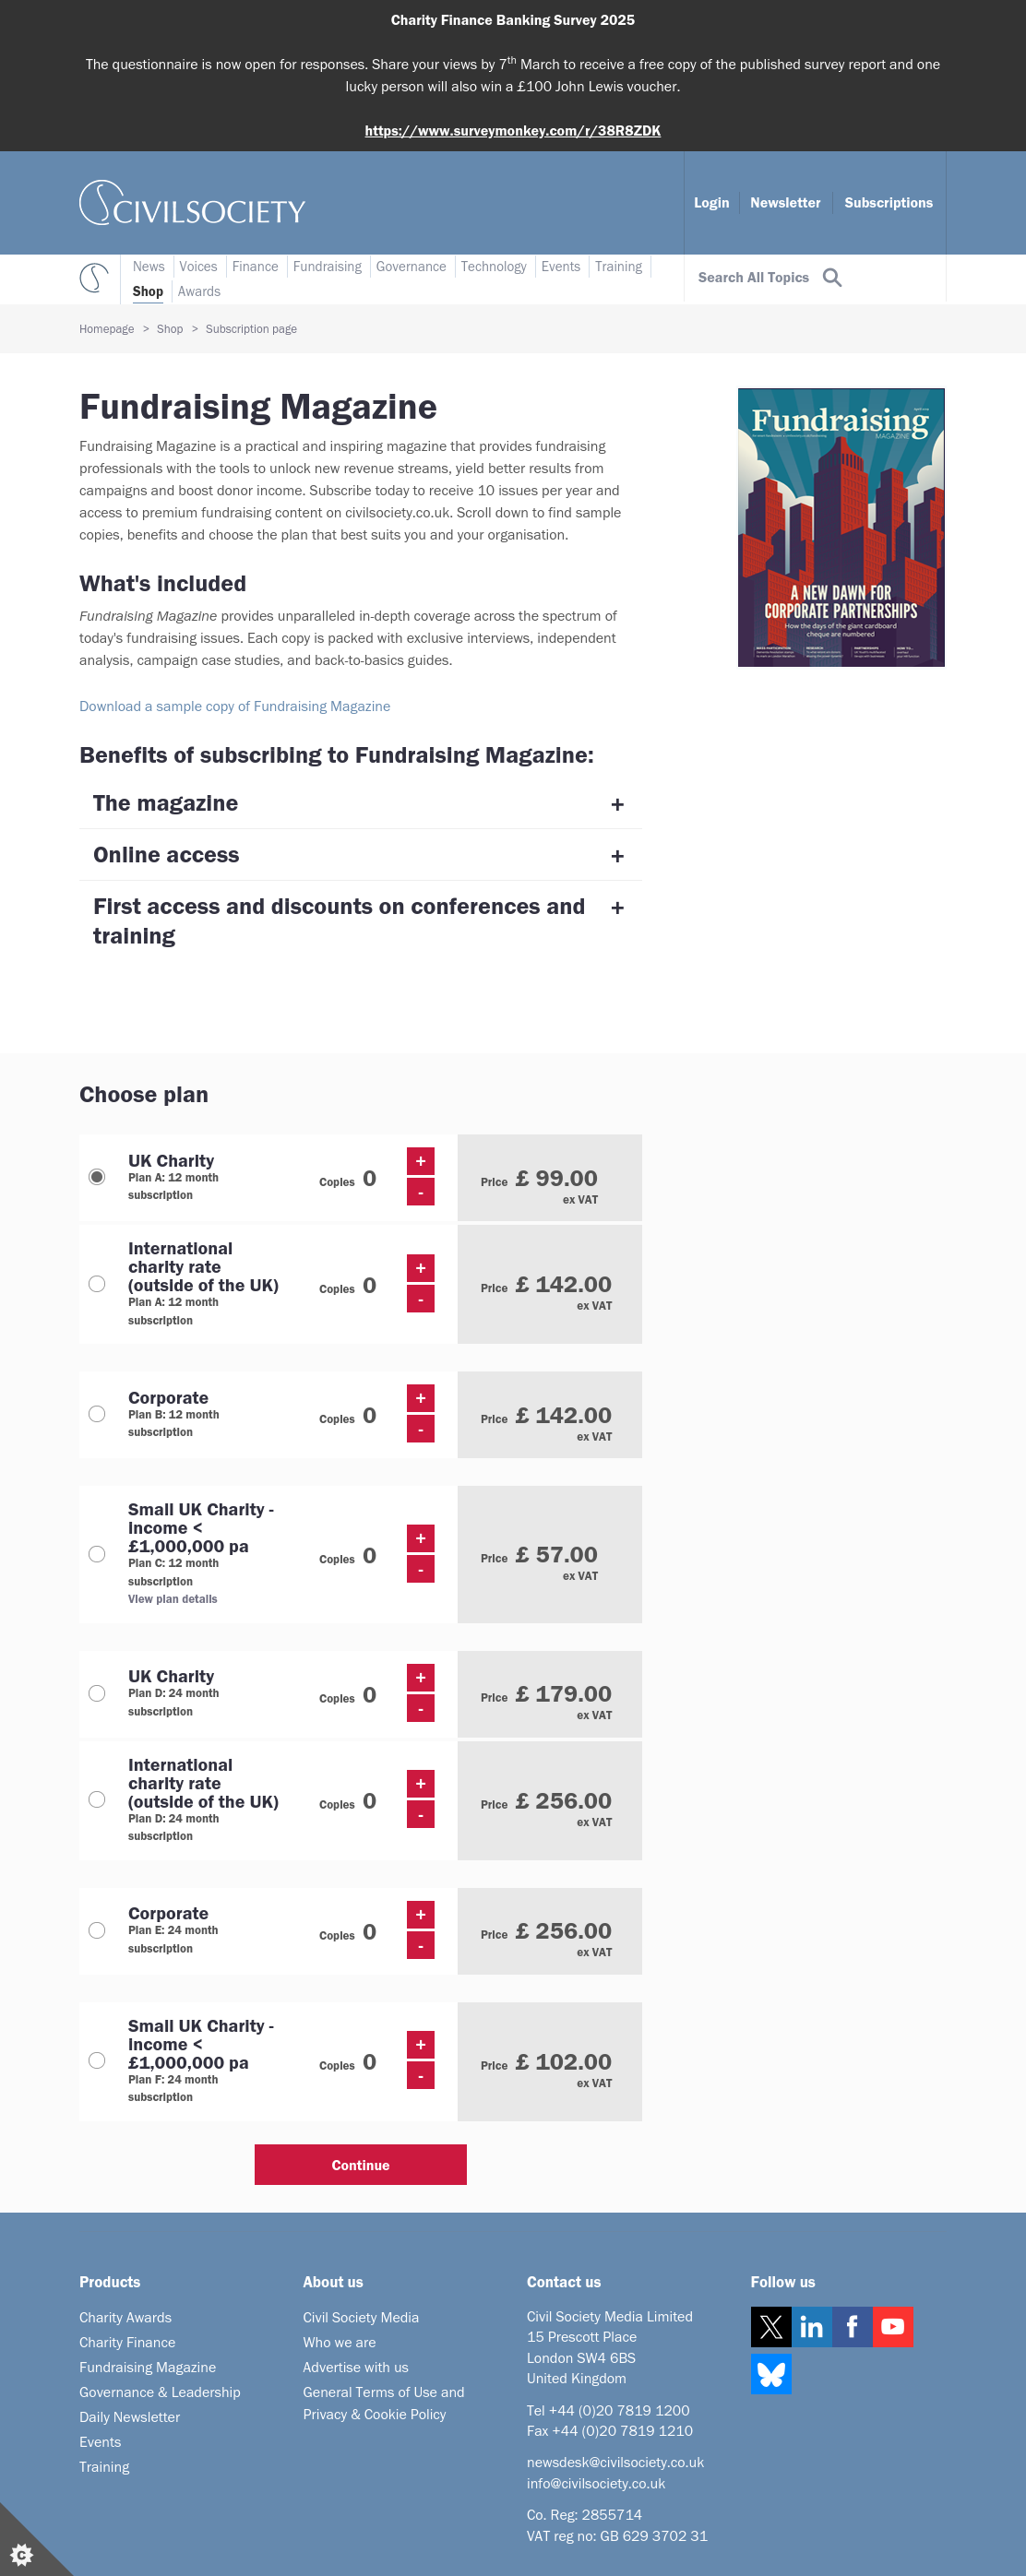The height and width of the screenshot is (2576, 1026).
Task: Increase copies for UK Charity Plan A
Action: coord(421,1161)
